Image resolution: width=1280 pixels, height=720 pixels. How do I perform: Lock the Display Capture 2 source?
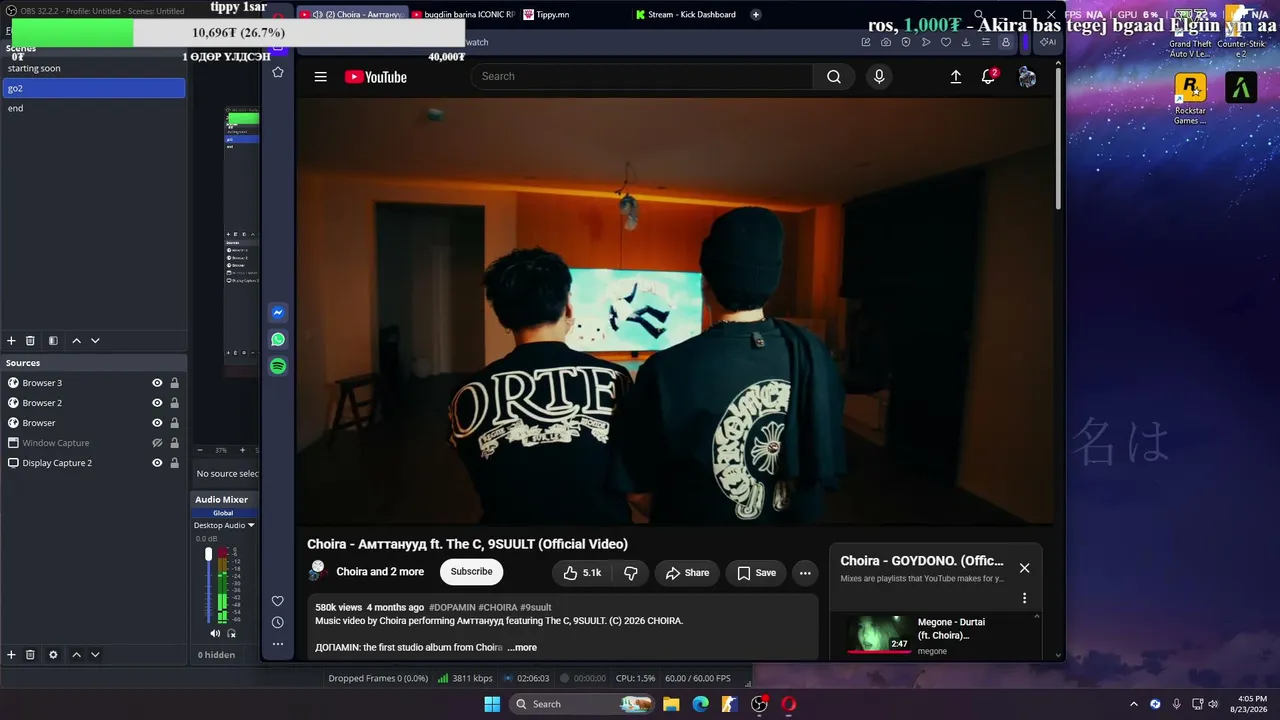tap(175, 463)
